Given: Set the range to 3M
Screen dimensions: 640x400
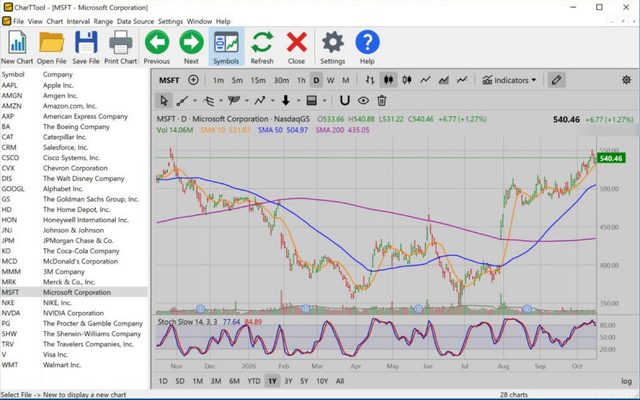Looking at the screenshot, I should coord(216,381).
